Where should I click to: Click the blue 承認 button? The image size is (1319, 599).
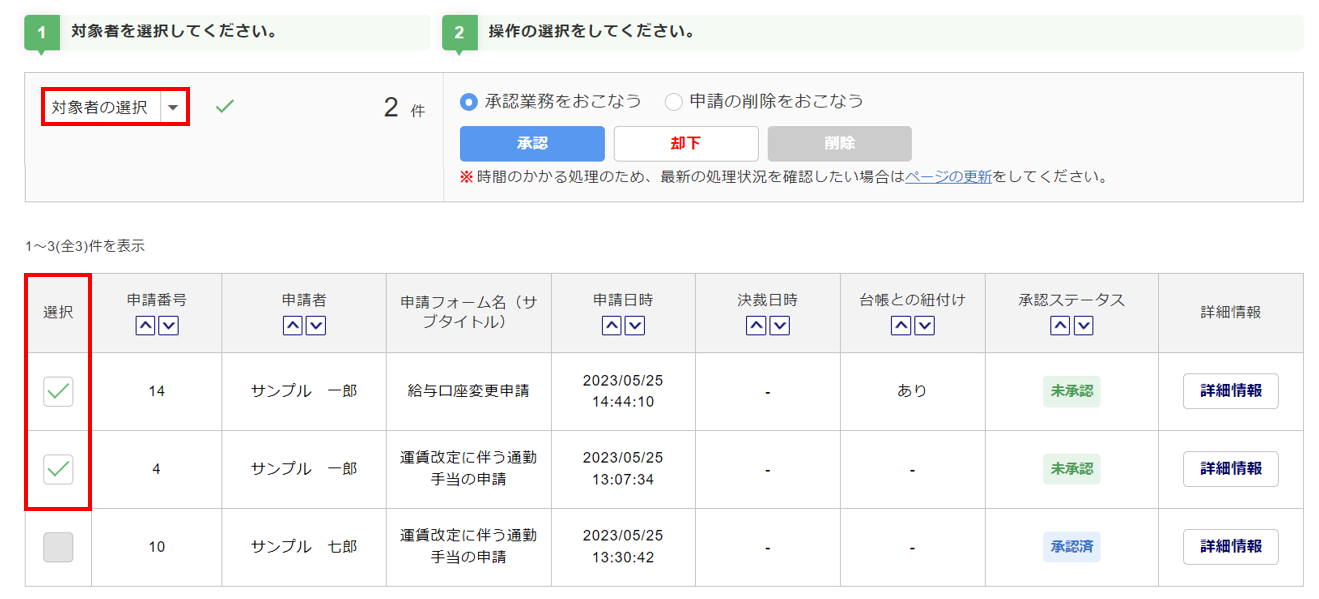point(532,144)
